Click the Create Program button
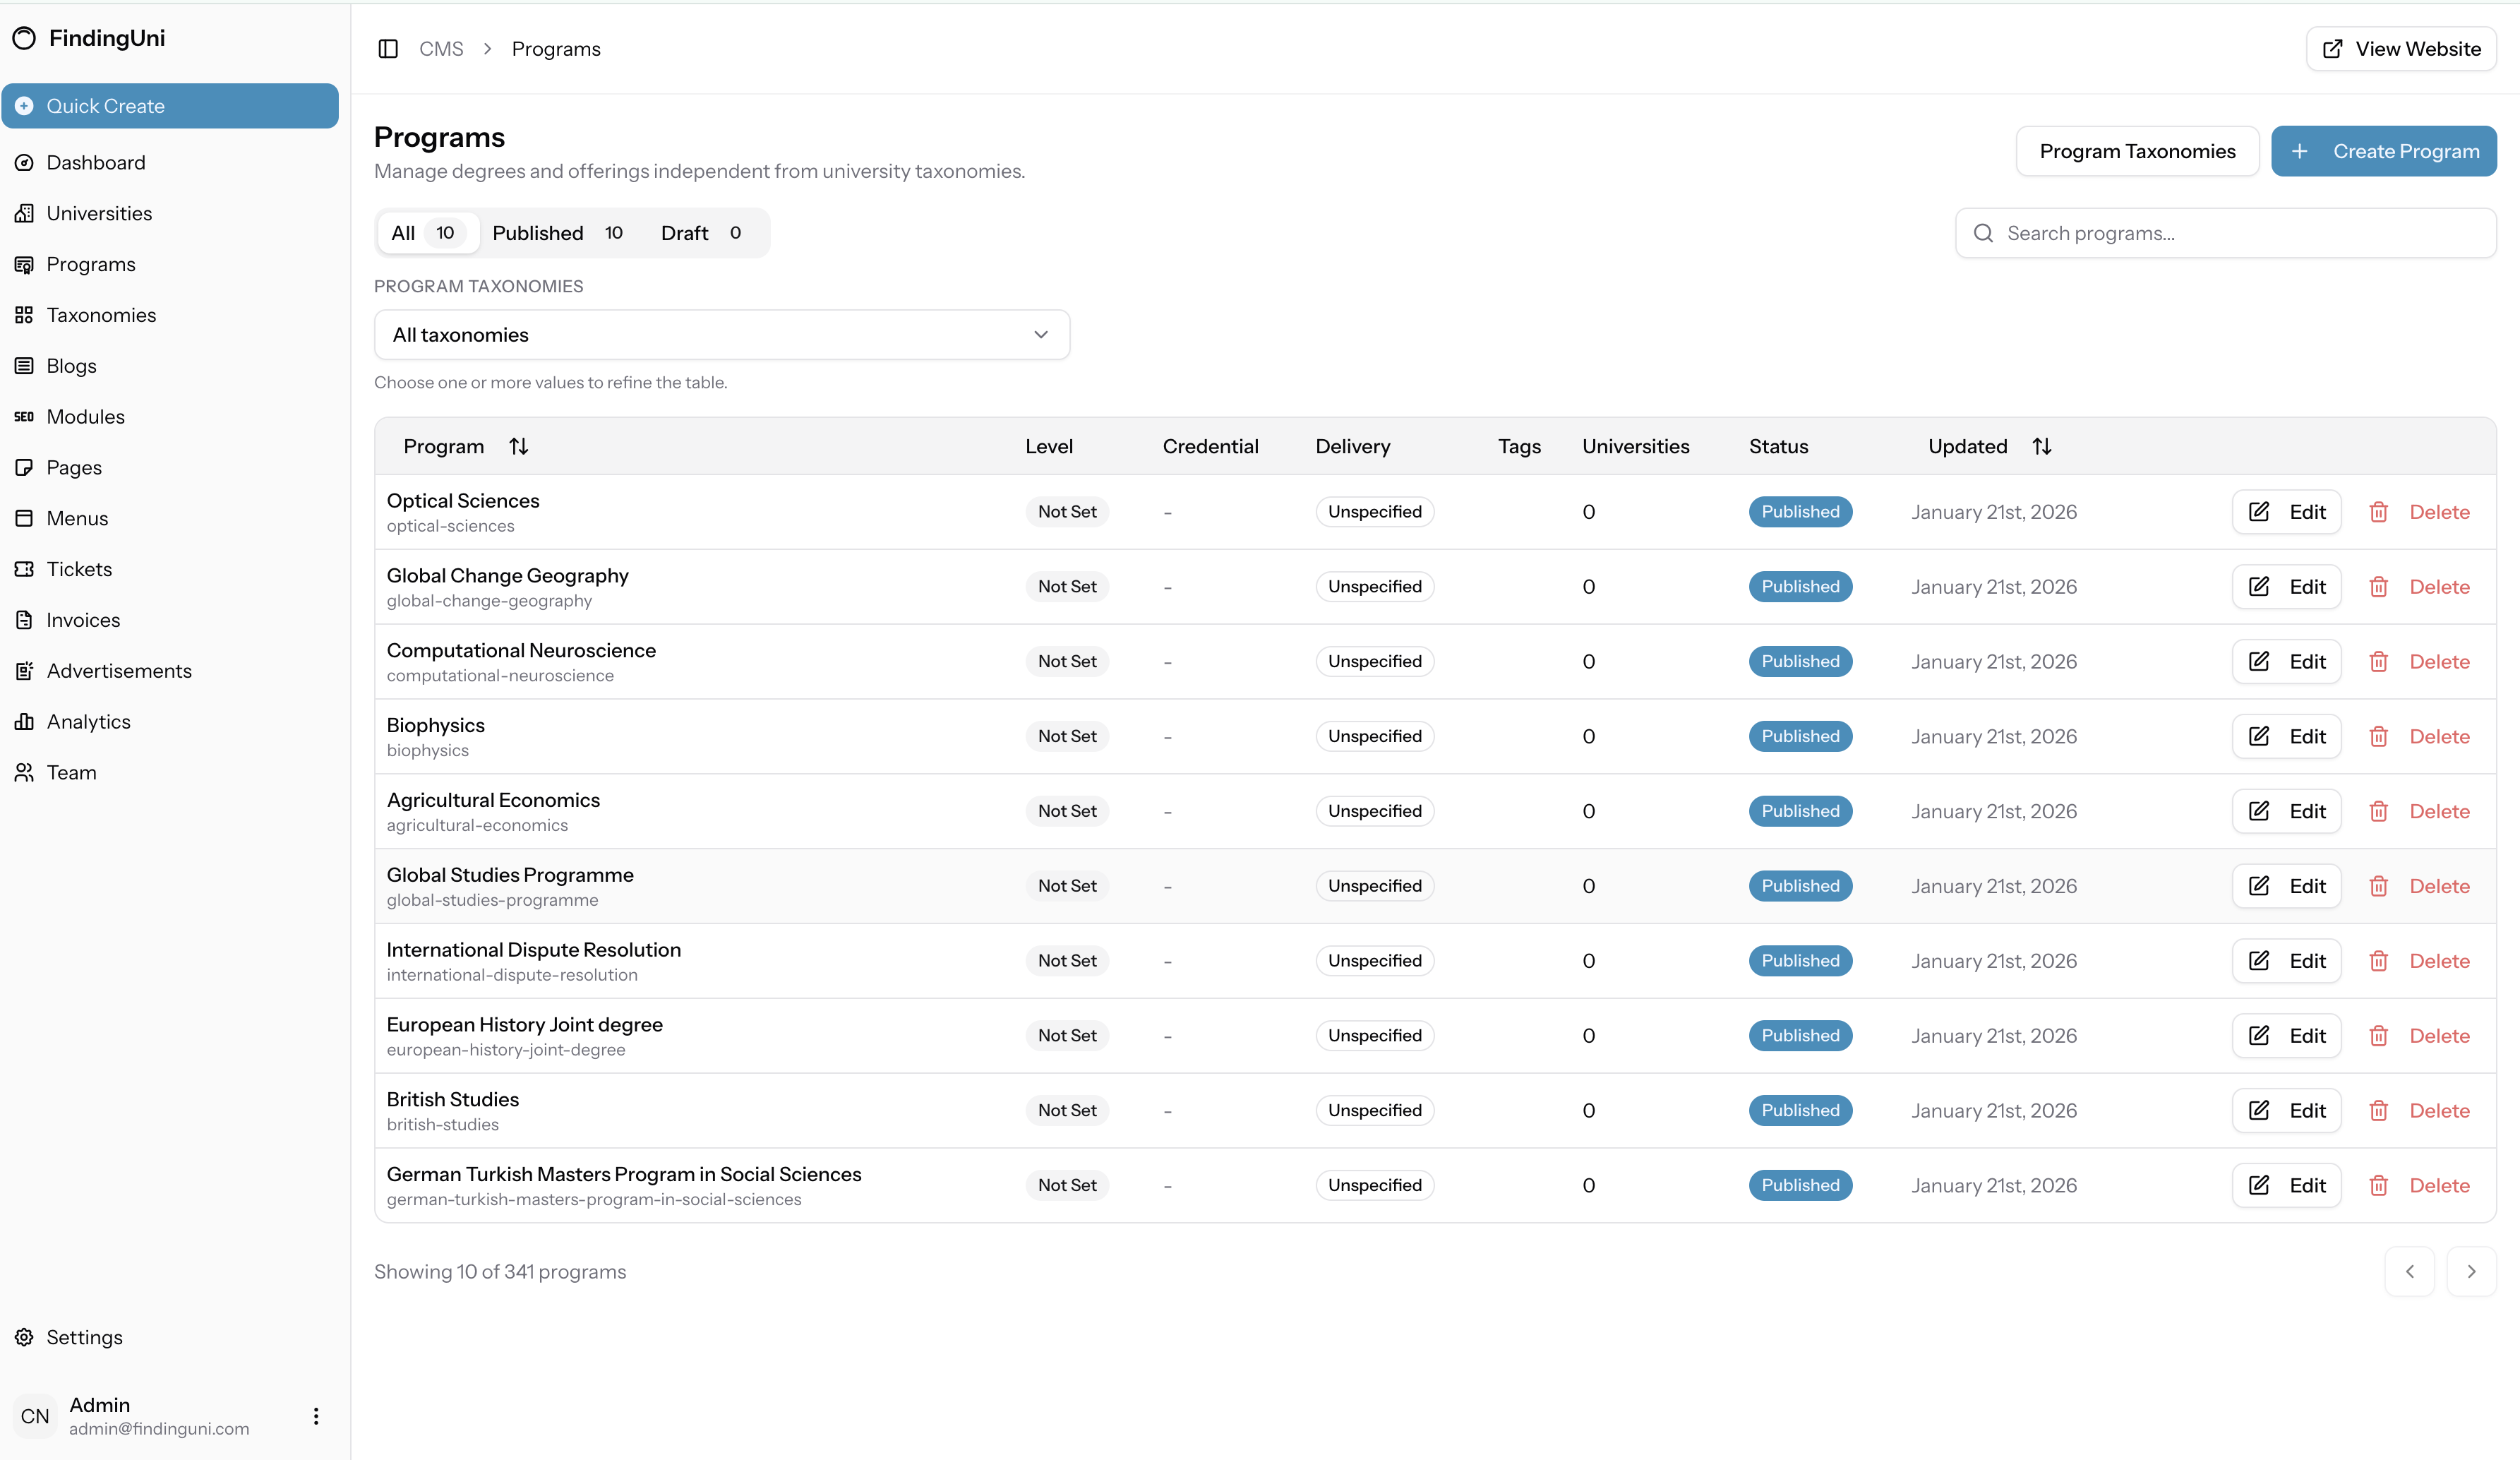This screenshot has width=2520, height=1460. (x=2384, y=151)
